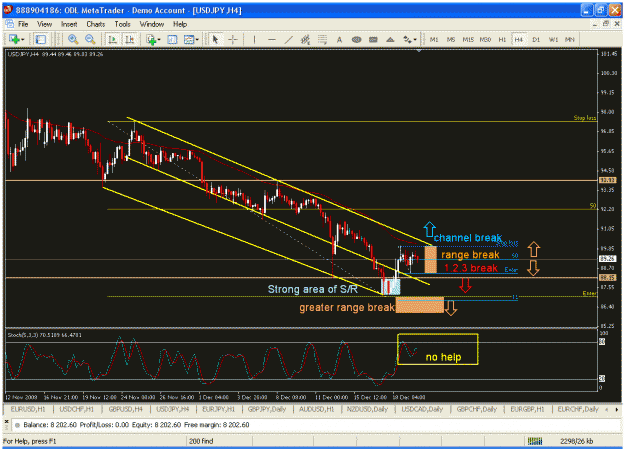Select the Equidistant Channel tool

306,39
